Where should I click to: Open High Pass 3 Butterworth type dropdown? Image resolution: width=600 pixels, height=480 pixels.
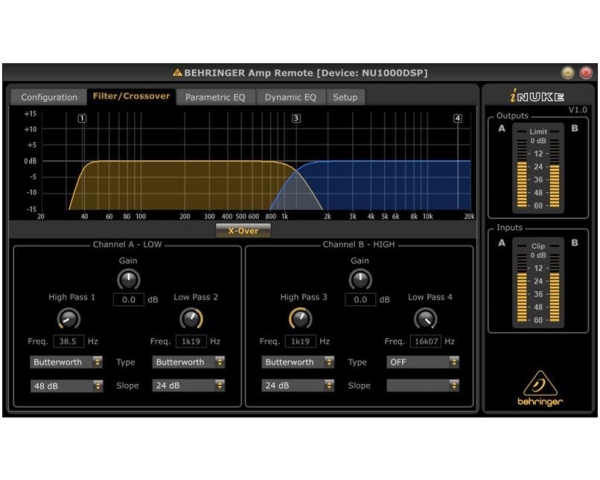298,362
